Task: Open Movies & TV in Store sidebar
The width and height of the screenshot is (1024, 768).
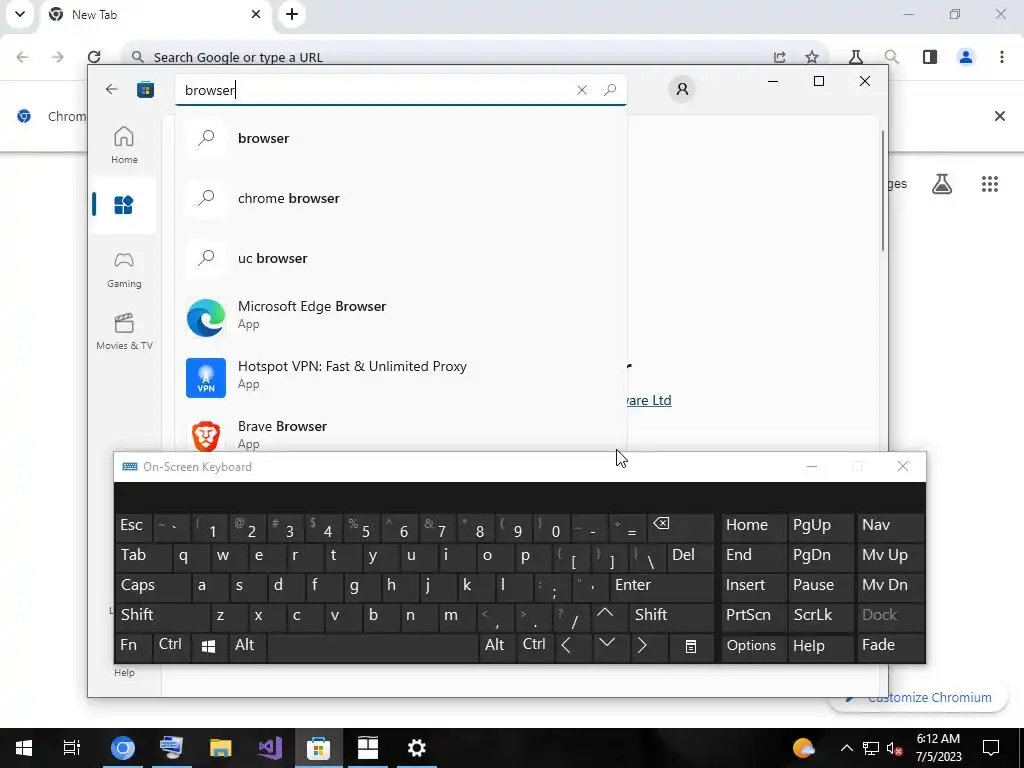Action: [124, 331]
